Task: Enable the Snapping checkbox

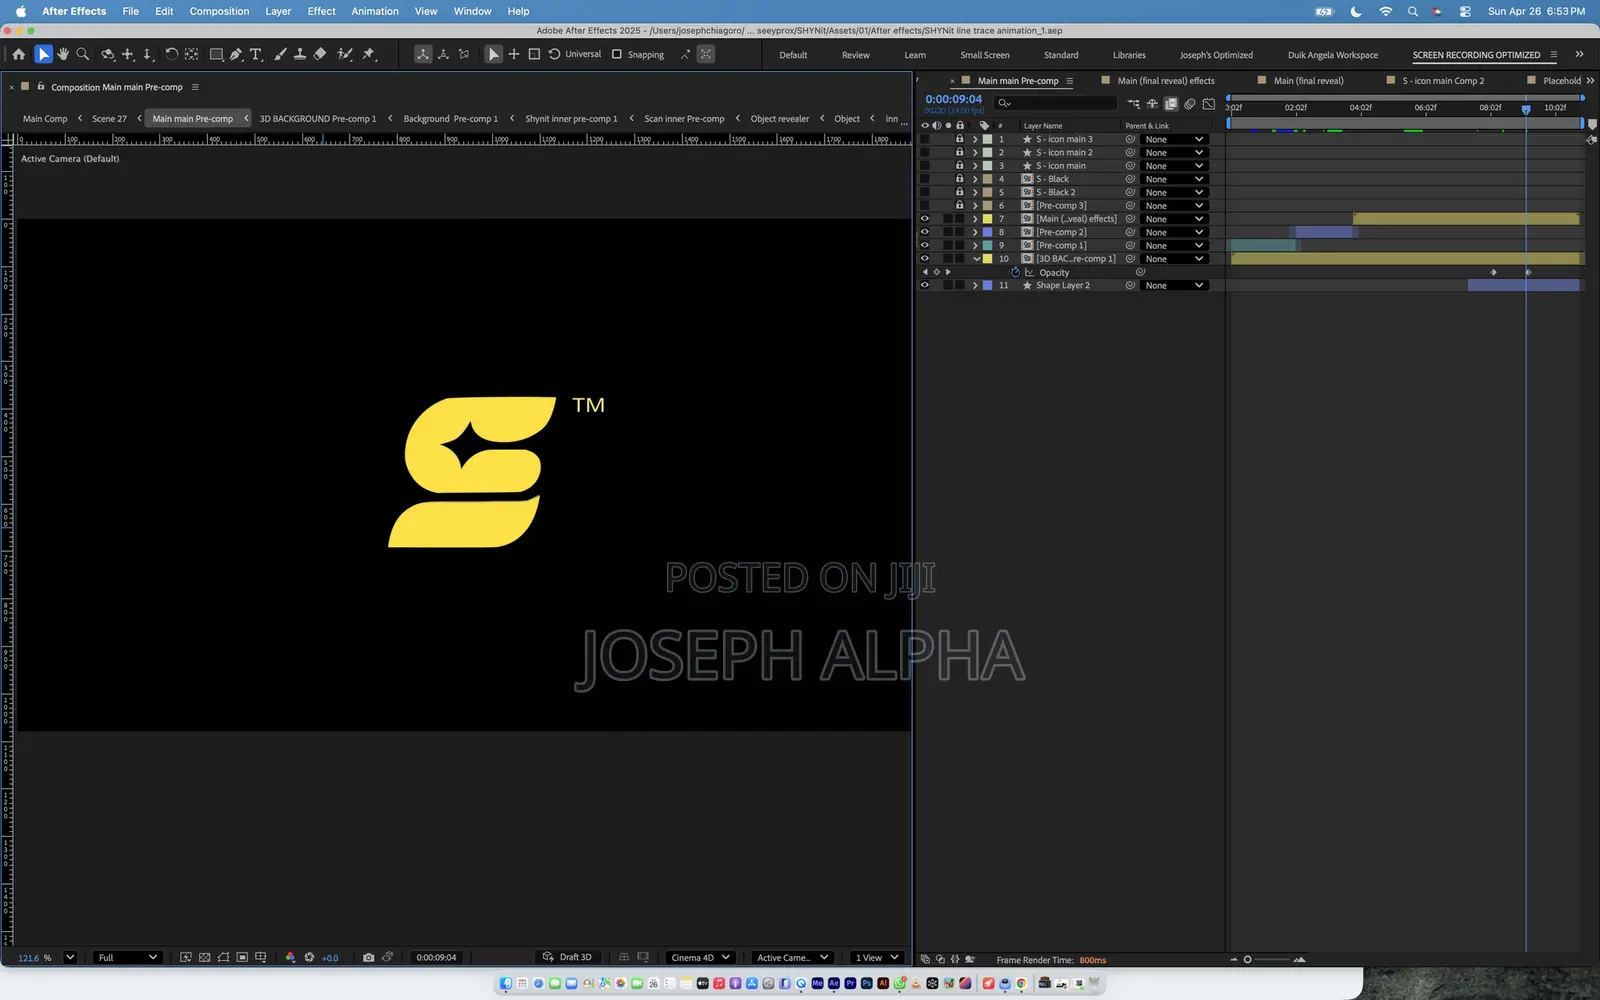Action: click(616, 54)
